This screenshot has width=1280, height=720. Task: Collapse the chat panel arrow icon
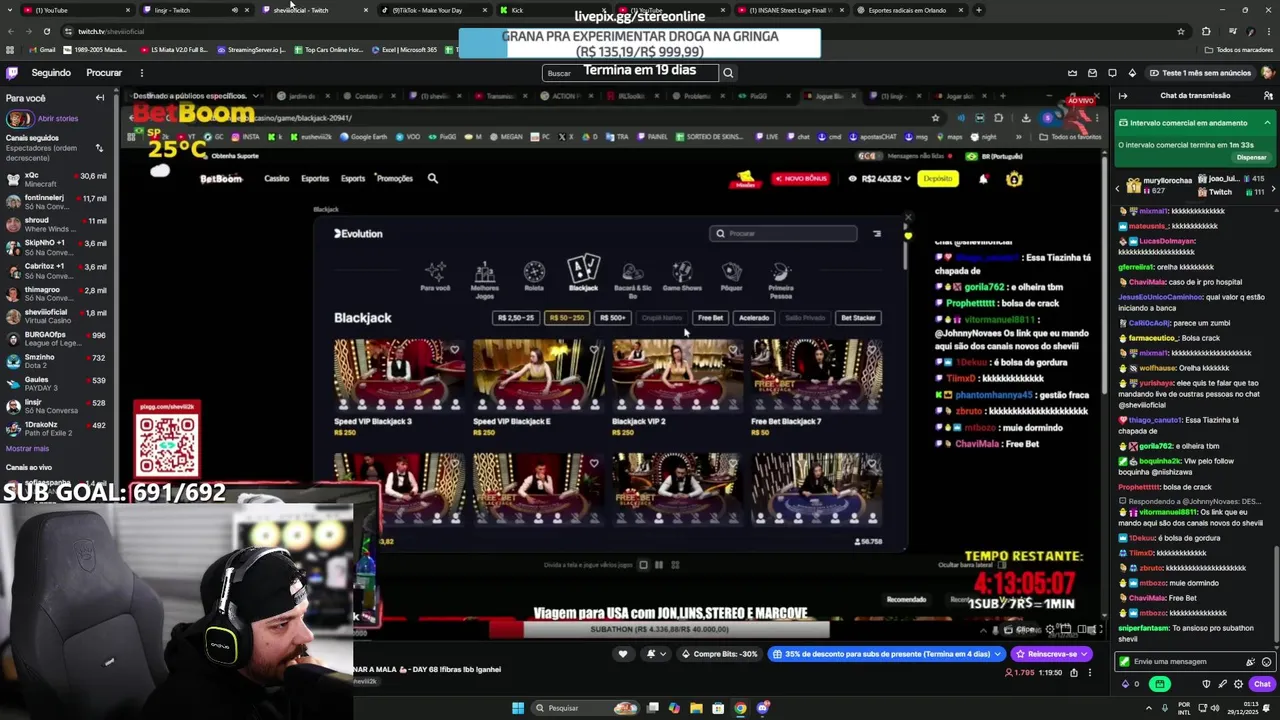(1123, 96)
